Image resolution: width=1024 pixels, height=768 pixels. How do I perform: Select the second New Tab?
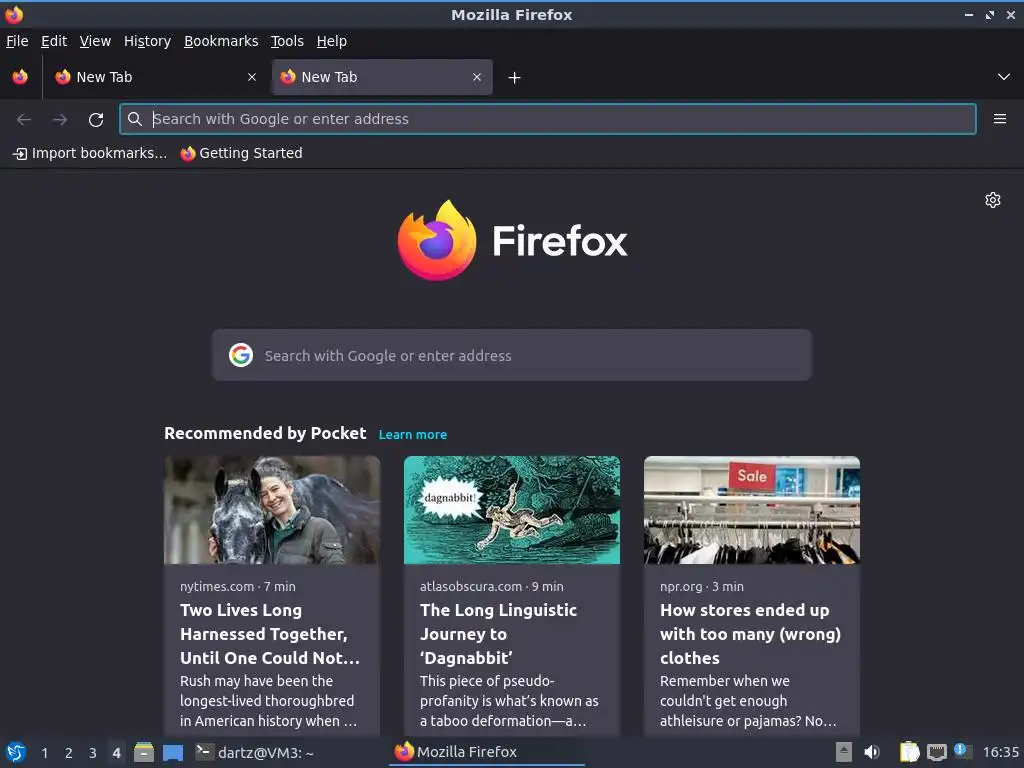point(382,77)
